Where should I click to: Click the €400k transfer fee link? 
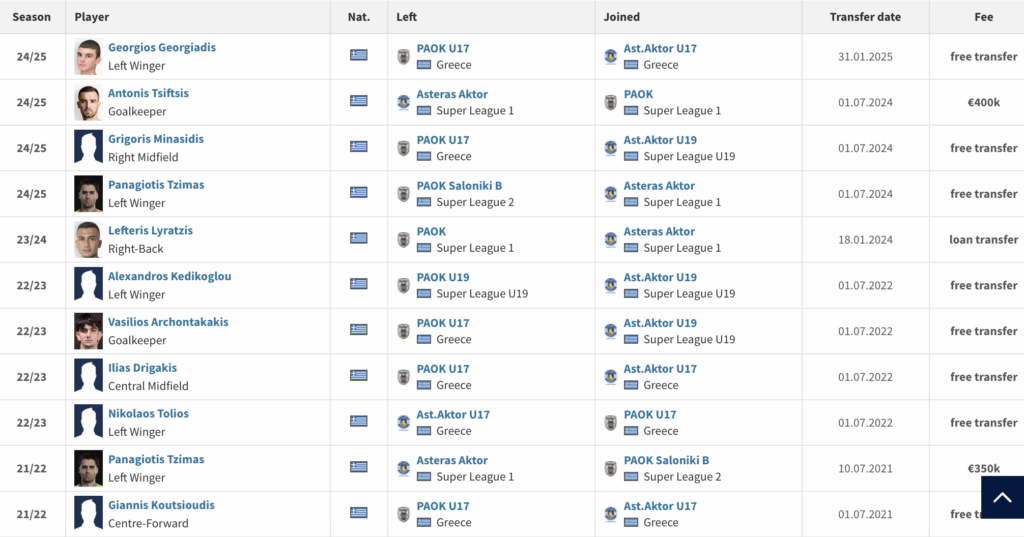point(983,102)
